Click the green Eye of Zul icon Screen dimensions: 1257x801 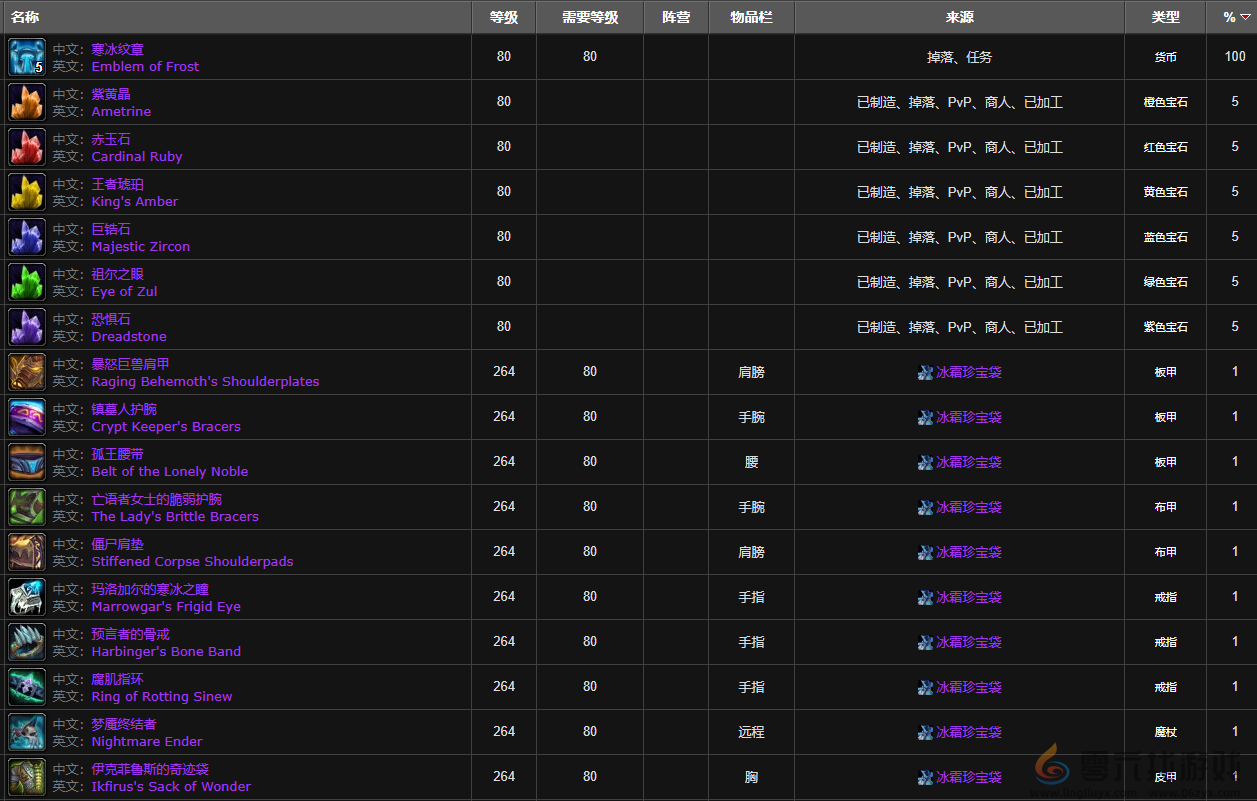[x=27, y=282]
